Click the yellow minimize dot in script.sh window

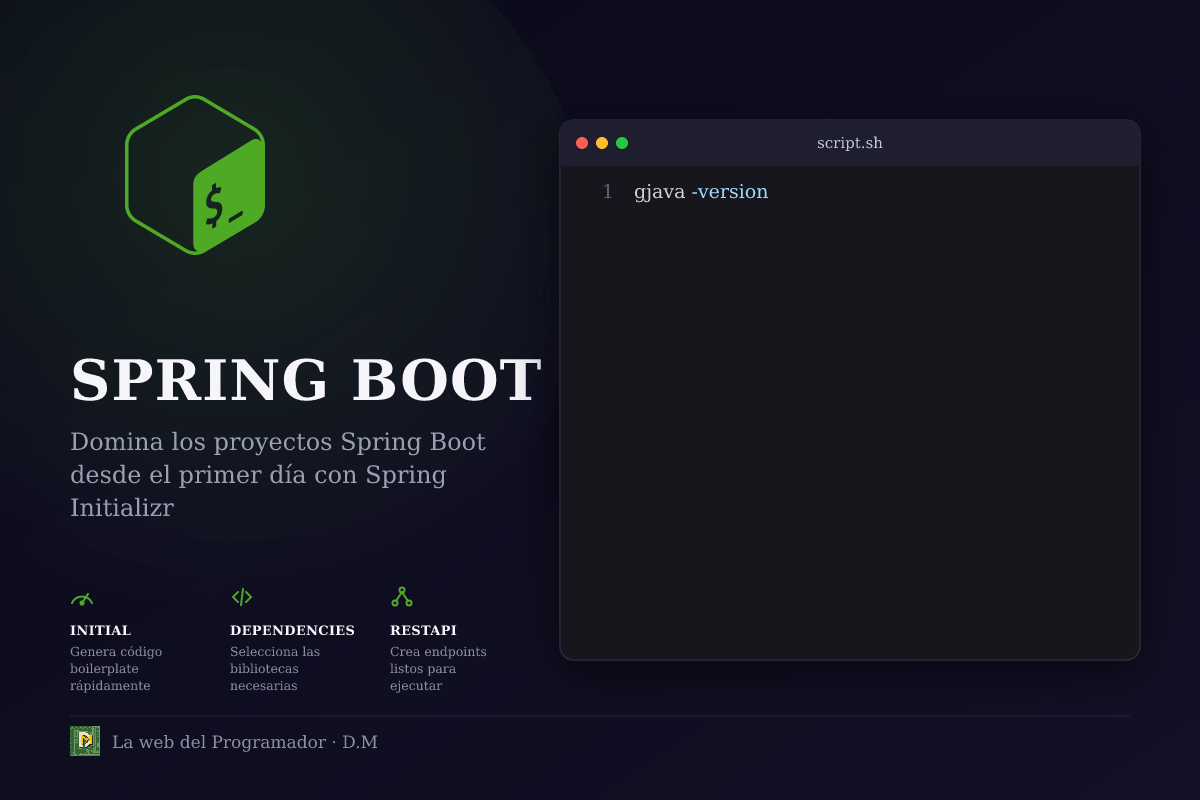[602, 143]
